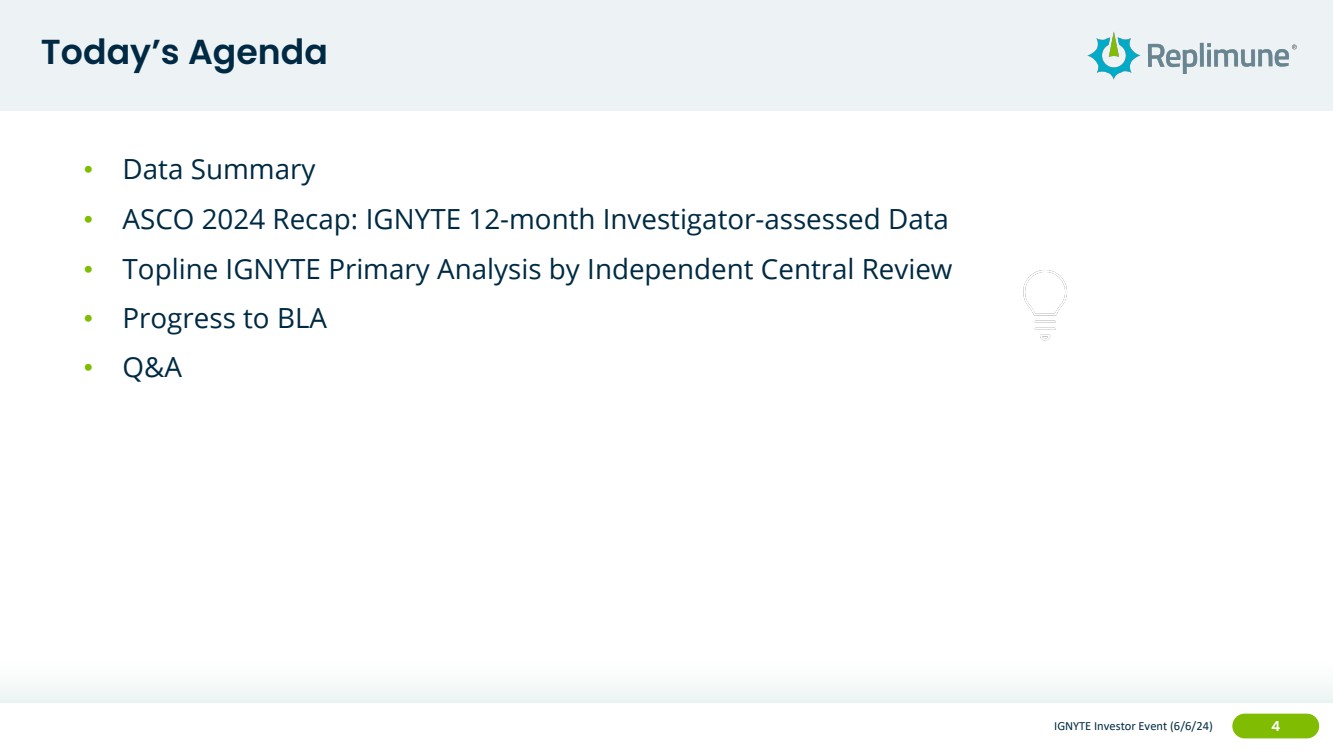The width and height of the screenshot is (1333, 749).
Task: Select the green bullet beside ASCO 2024 Recap
Action: (x=88, y=219)
